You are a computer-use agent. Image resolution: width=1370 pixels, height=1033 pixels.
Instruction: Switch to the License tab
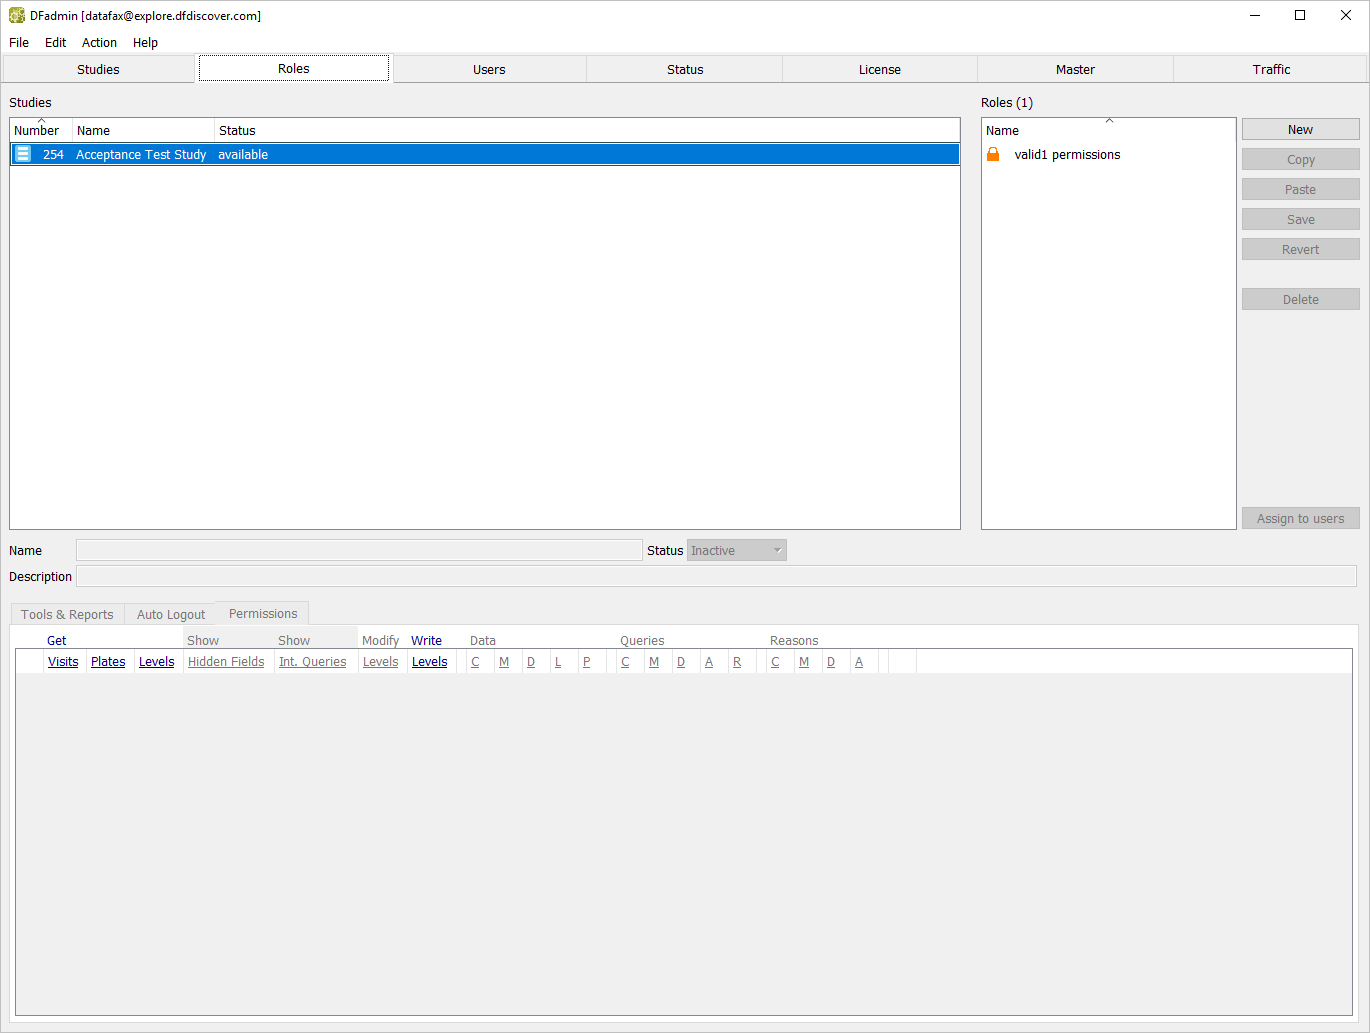[879, 69]
